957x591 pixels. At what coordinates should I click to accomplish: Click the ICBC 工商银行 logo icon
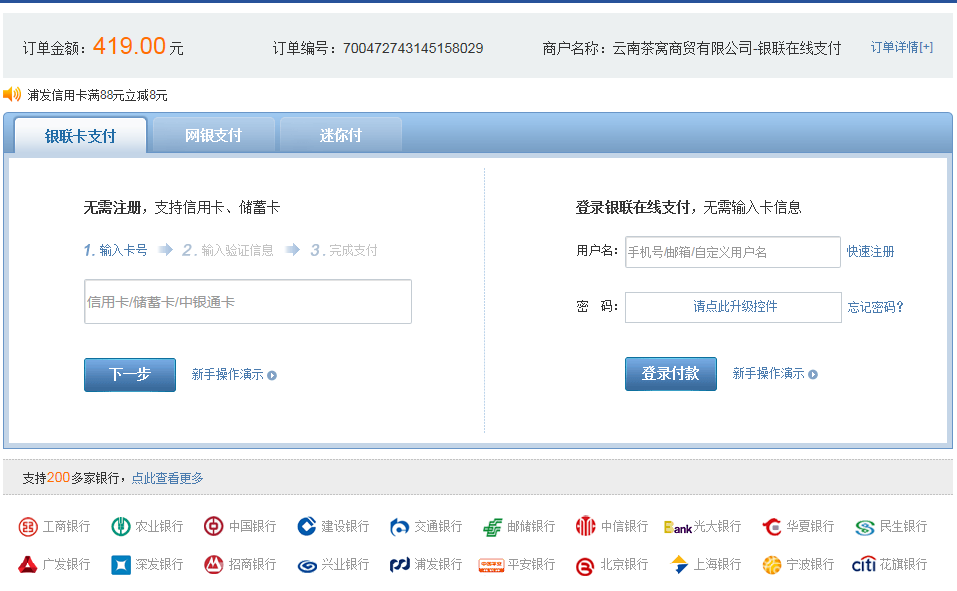(x=27, y=526)
